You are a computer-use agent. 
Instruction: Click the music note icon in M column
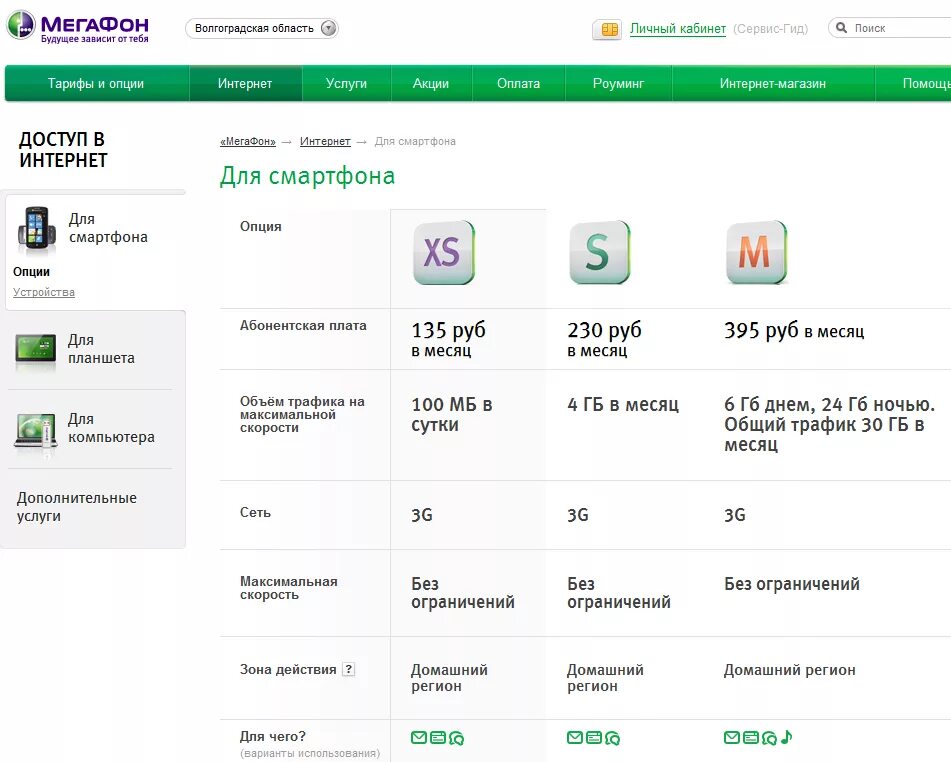click(786, 737)
